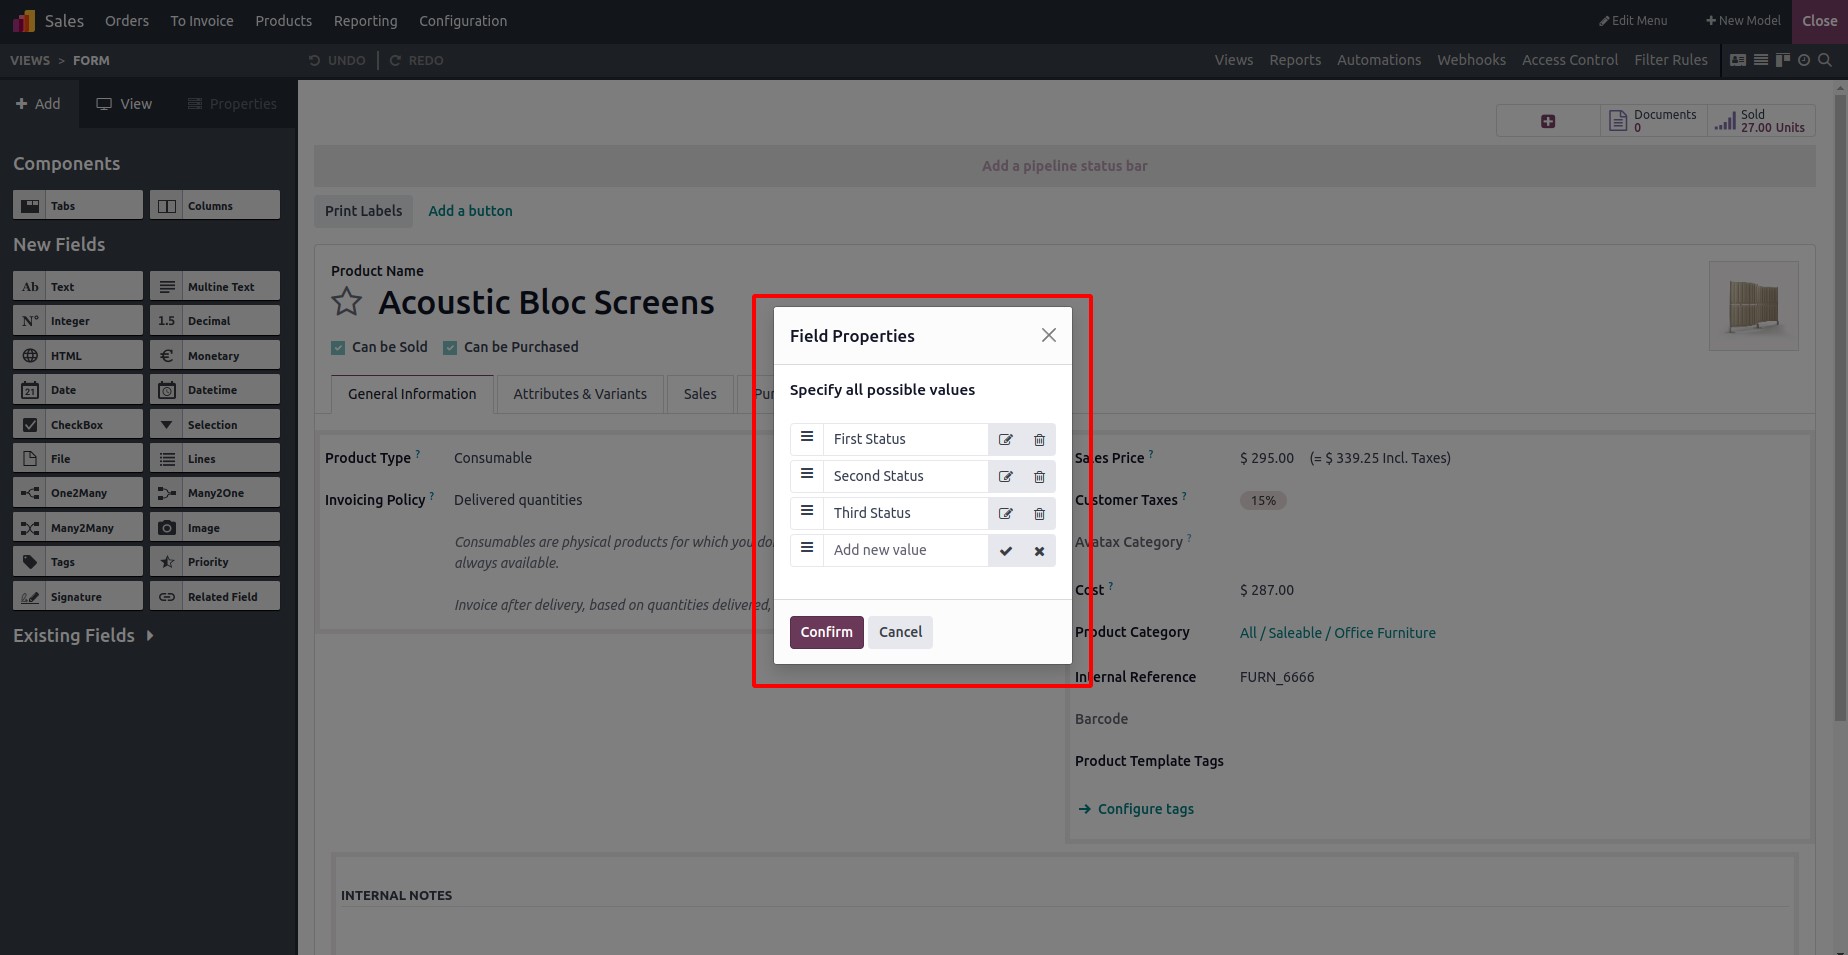Click the Add a button link
The height and width of the screenshot is (955, 1848).
(470, 211)
